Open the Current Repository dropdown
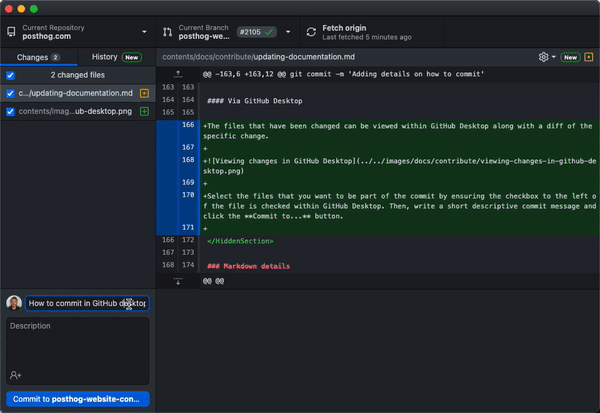This screenshot has height=413, width=600. coord(77,32)
